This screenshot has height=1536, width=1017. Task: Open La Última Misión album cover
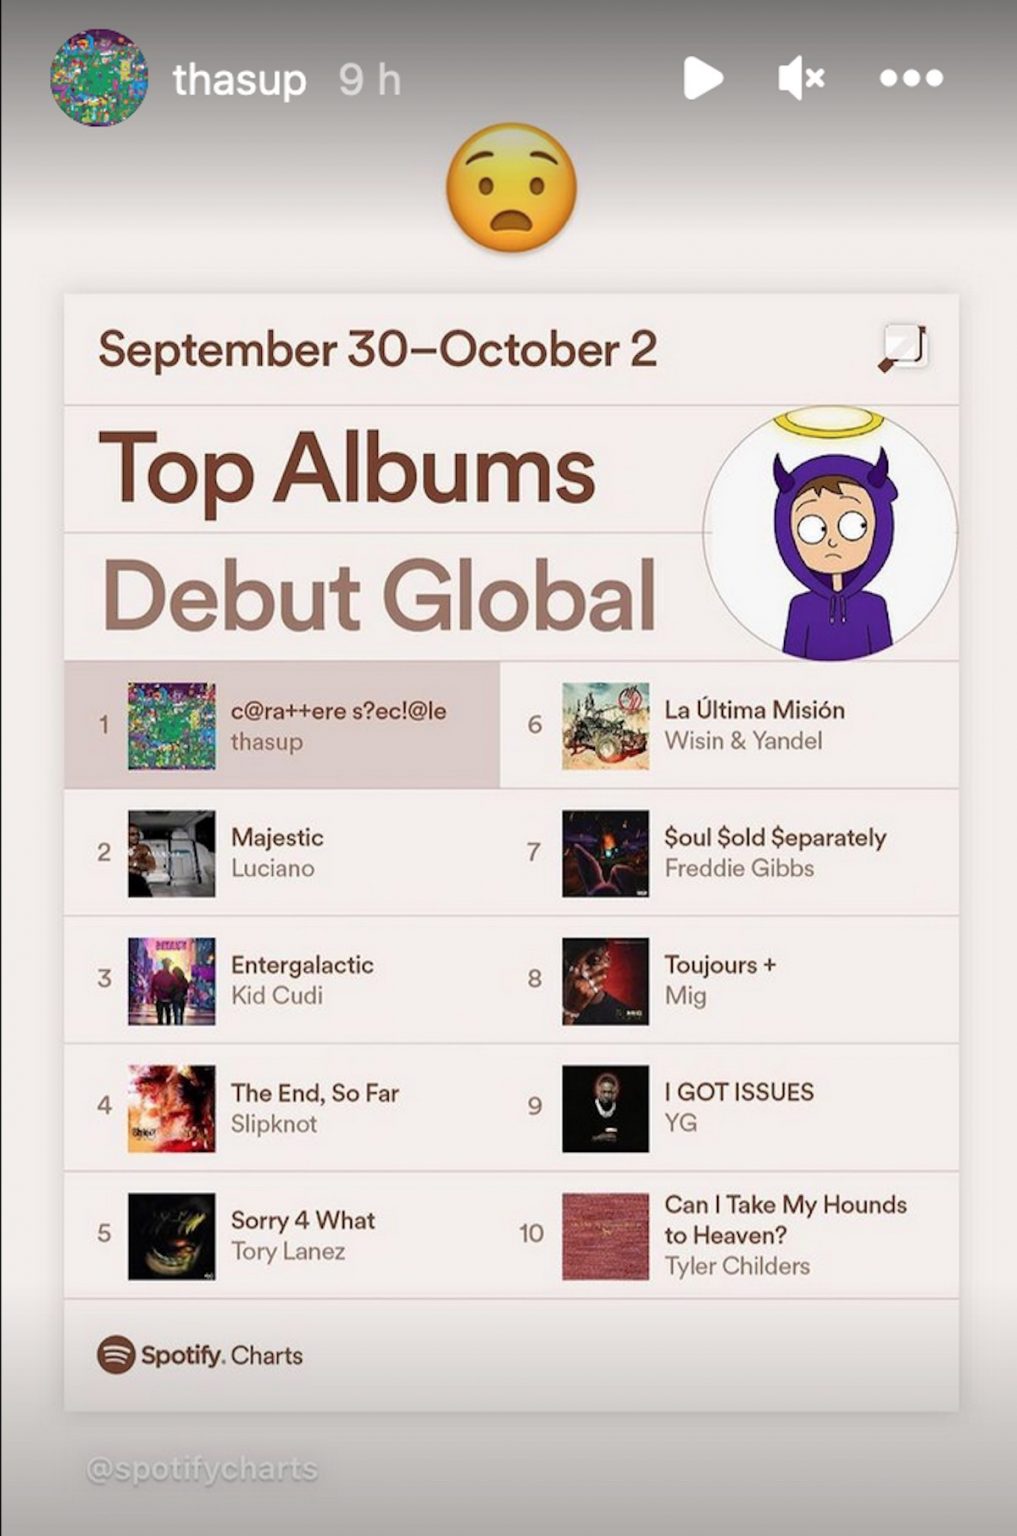tap(605, 726)
